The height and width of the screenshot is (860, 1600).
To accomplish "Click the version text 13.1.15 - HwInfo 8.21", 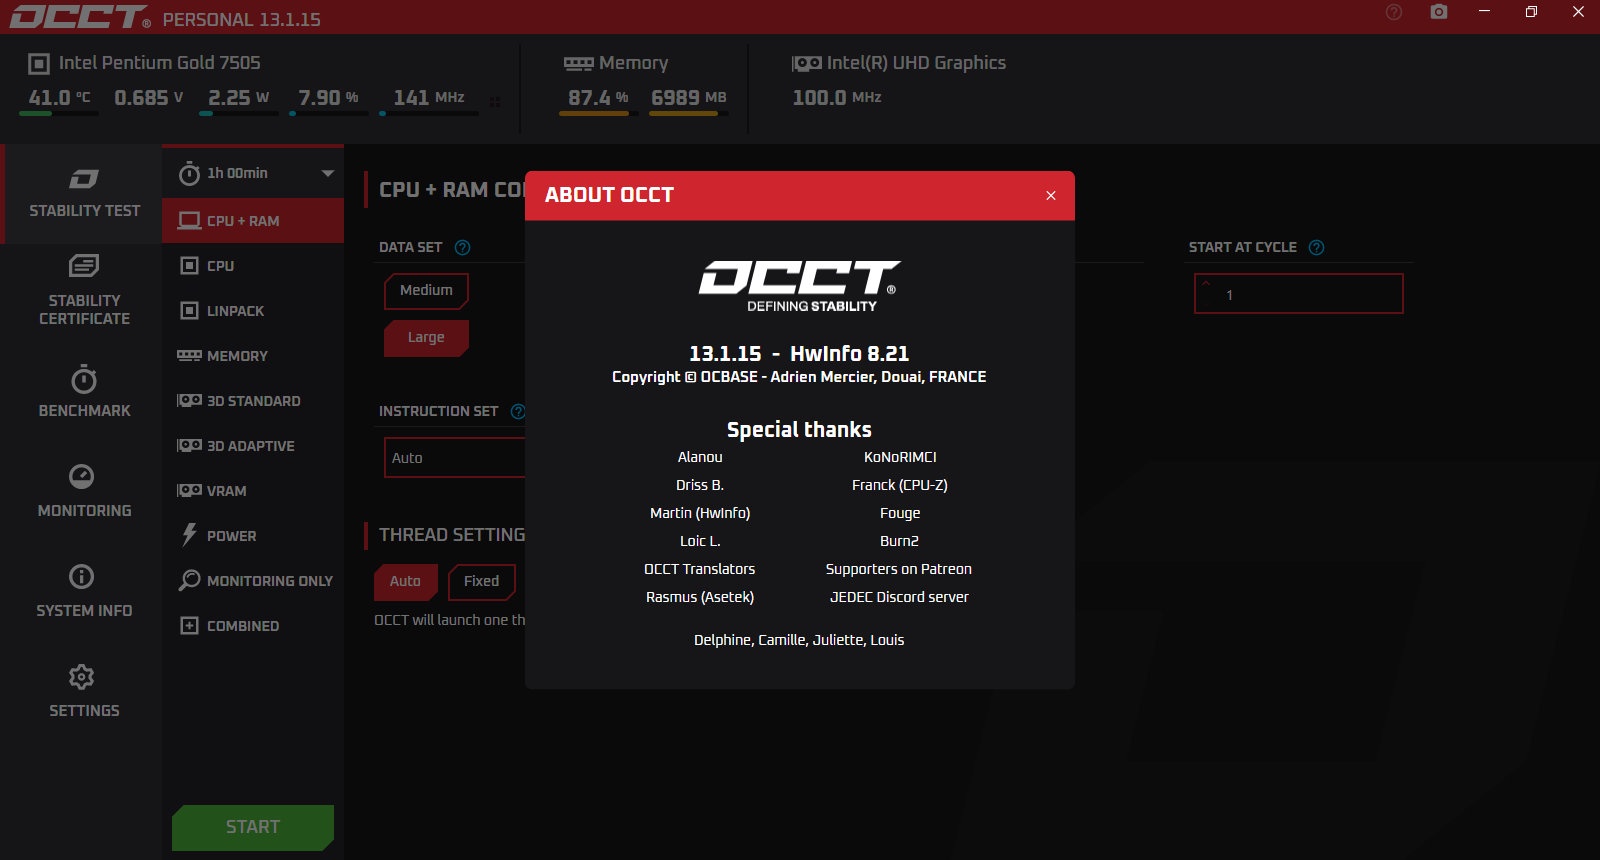I will [799, 353].
